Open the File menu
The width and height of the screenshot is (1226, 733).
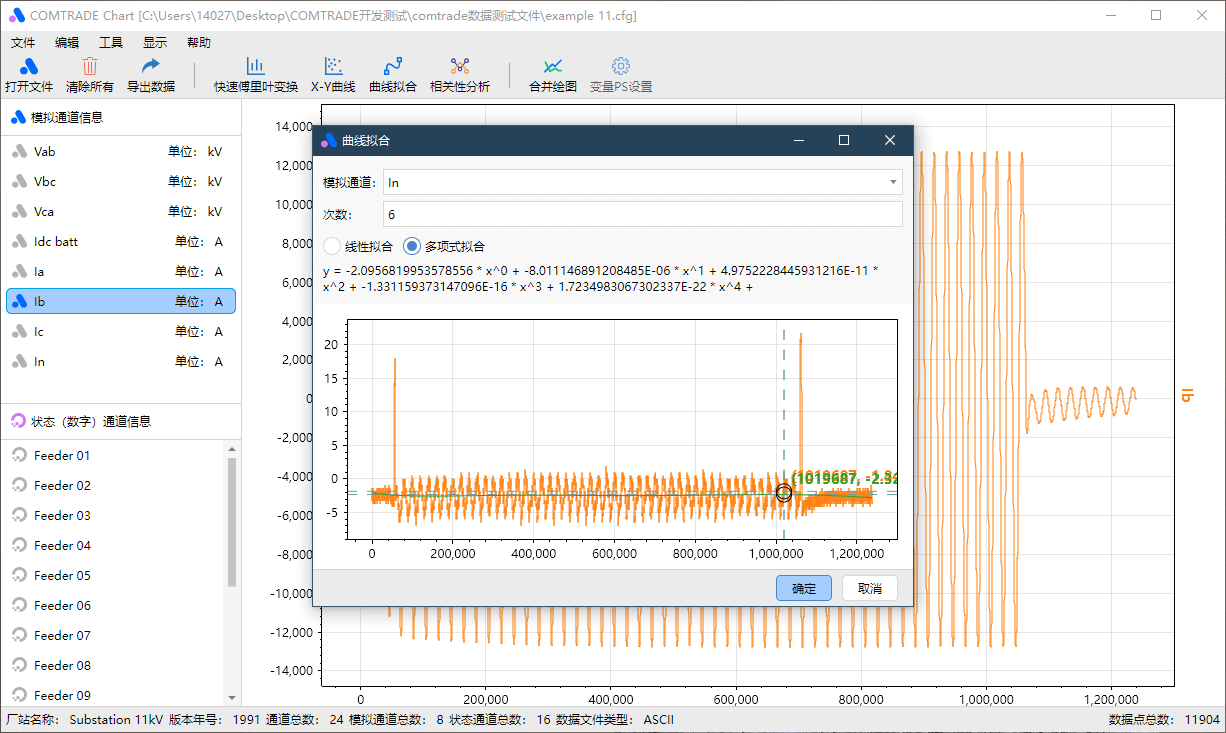coord(23,43)
